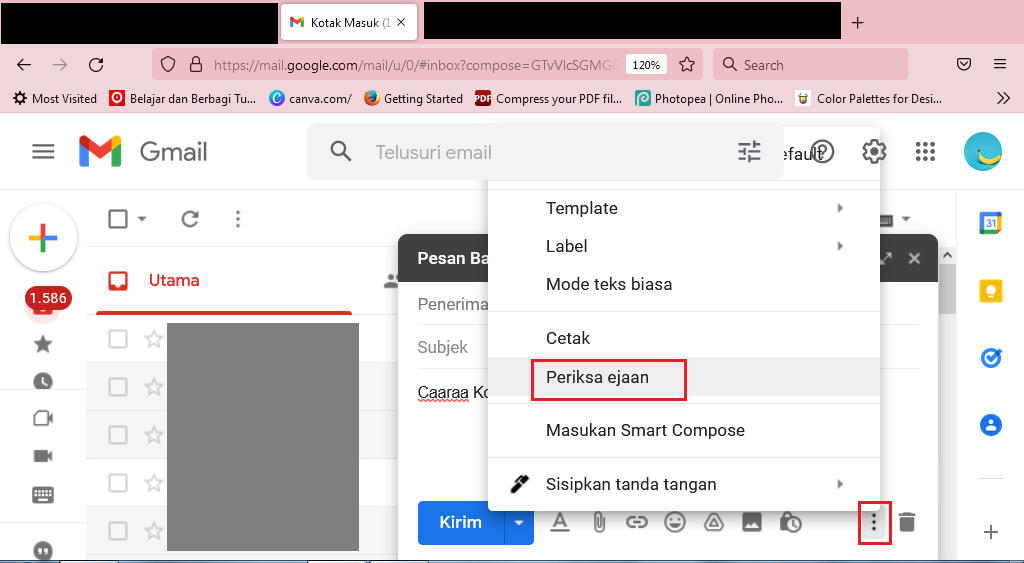Open Google Contacts side panel
Viewport: 1024px width, 563px height.
coord(991,425)
